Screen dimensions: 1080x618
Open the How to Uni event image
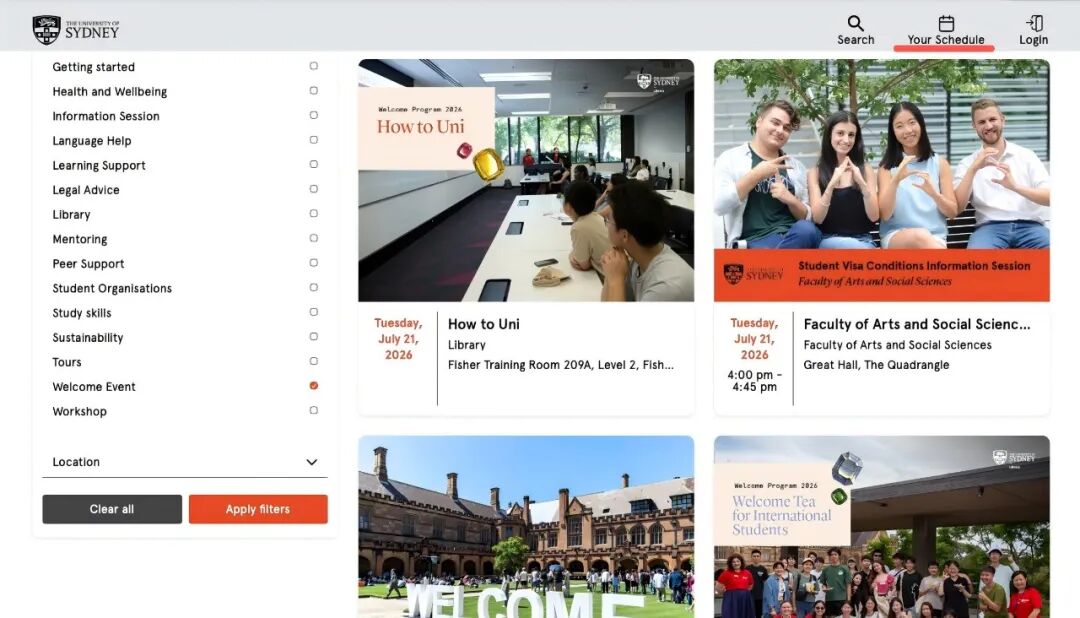tap(526, 181)
